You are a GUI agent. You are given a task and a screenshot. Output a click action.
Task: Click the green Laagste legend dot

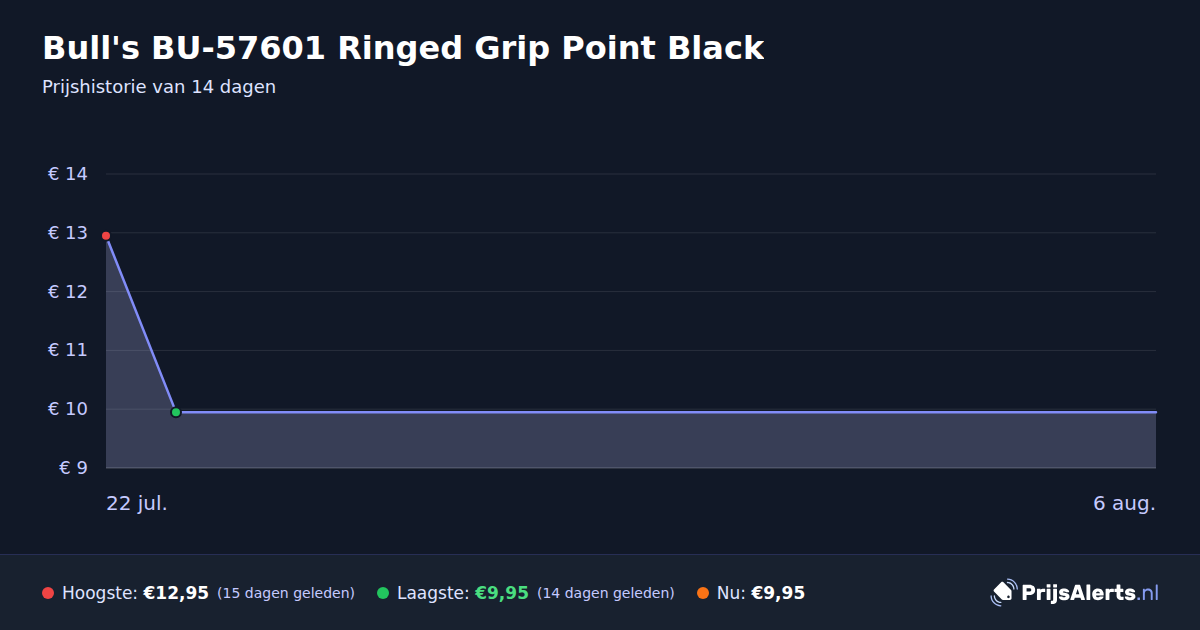tap(383, 593)
